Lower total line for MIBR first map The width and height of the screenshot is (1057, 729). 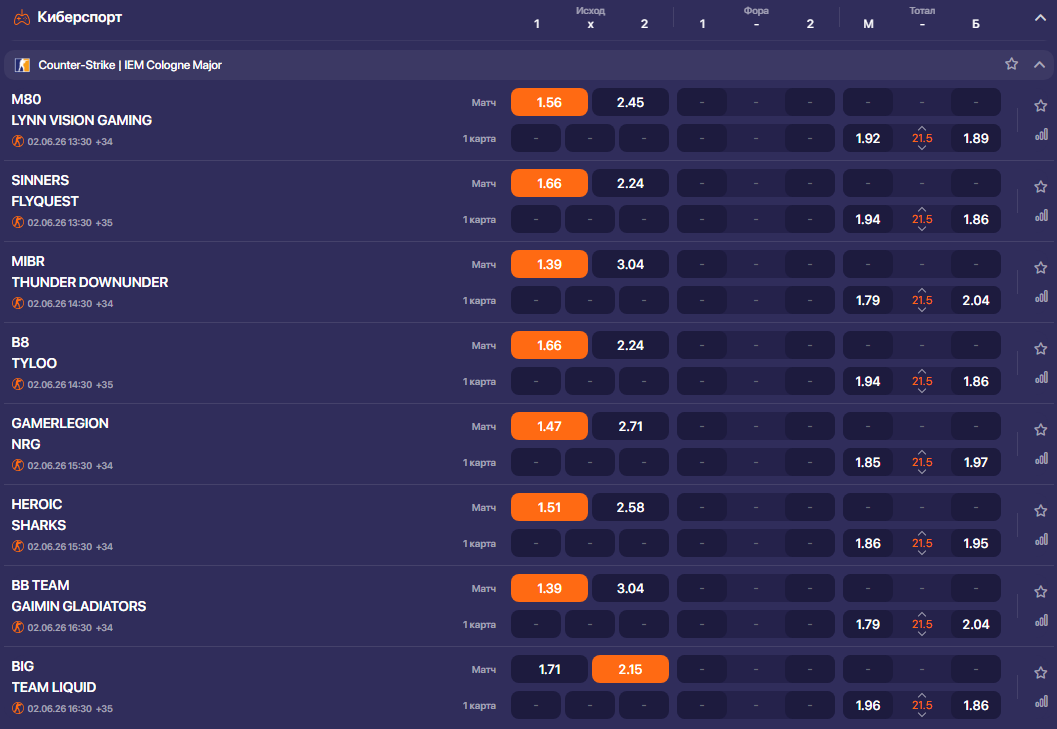pos(922,310)
